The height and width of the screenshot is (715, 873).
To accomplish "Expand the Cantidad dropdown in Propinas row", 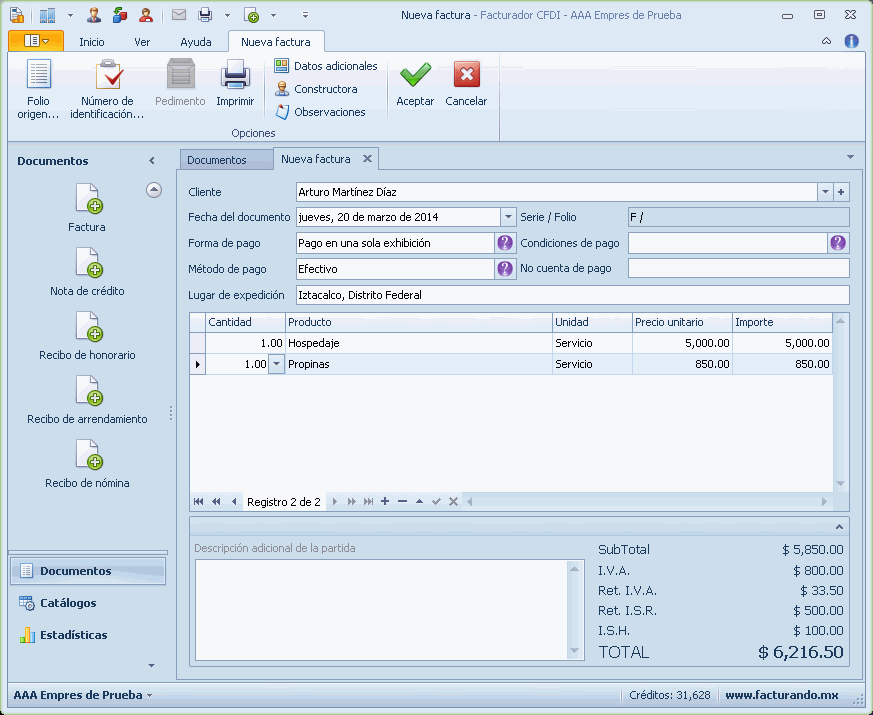I will point(276,365).
